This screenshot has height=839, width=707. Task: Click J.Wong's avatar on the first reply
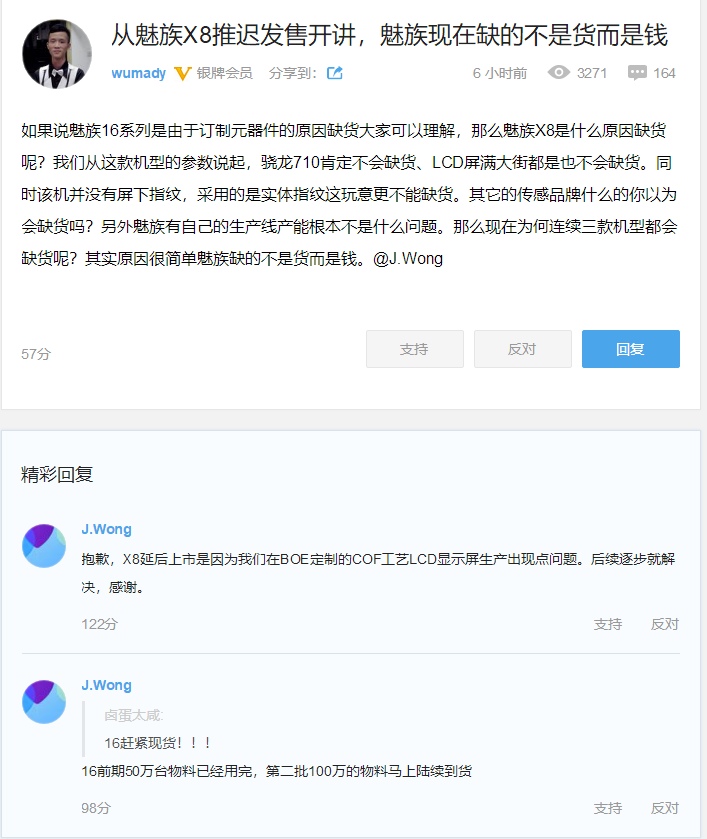pyautogui.click(x=43, y=546)
